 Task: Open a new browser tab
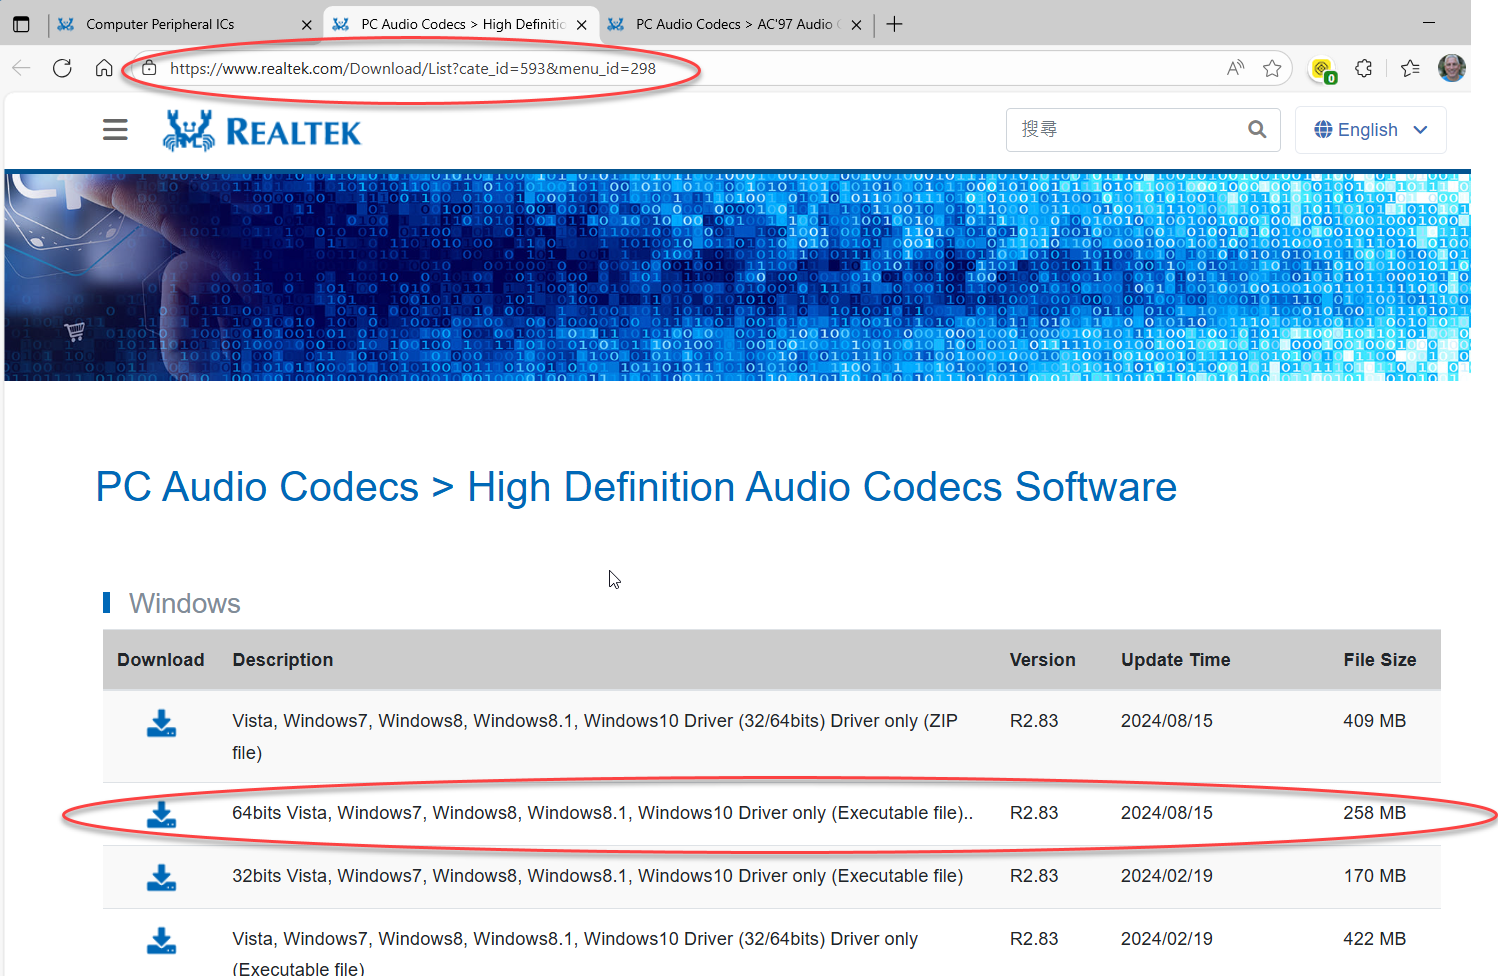coord(894,24)
